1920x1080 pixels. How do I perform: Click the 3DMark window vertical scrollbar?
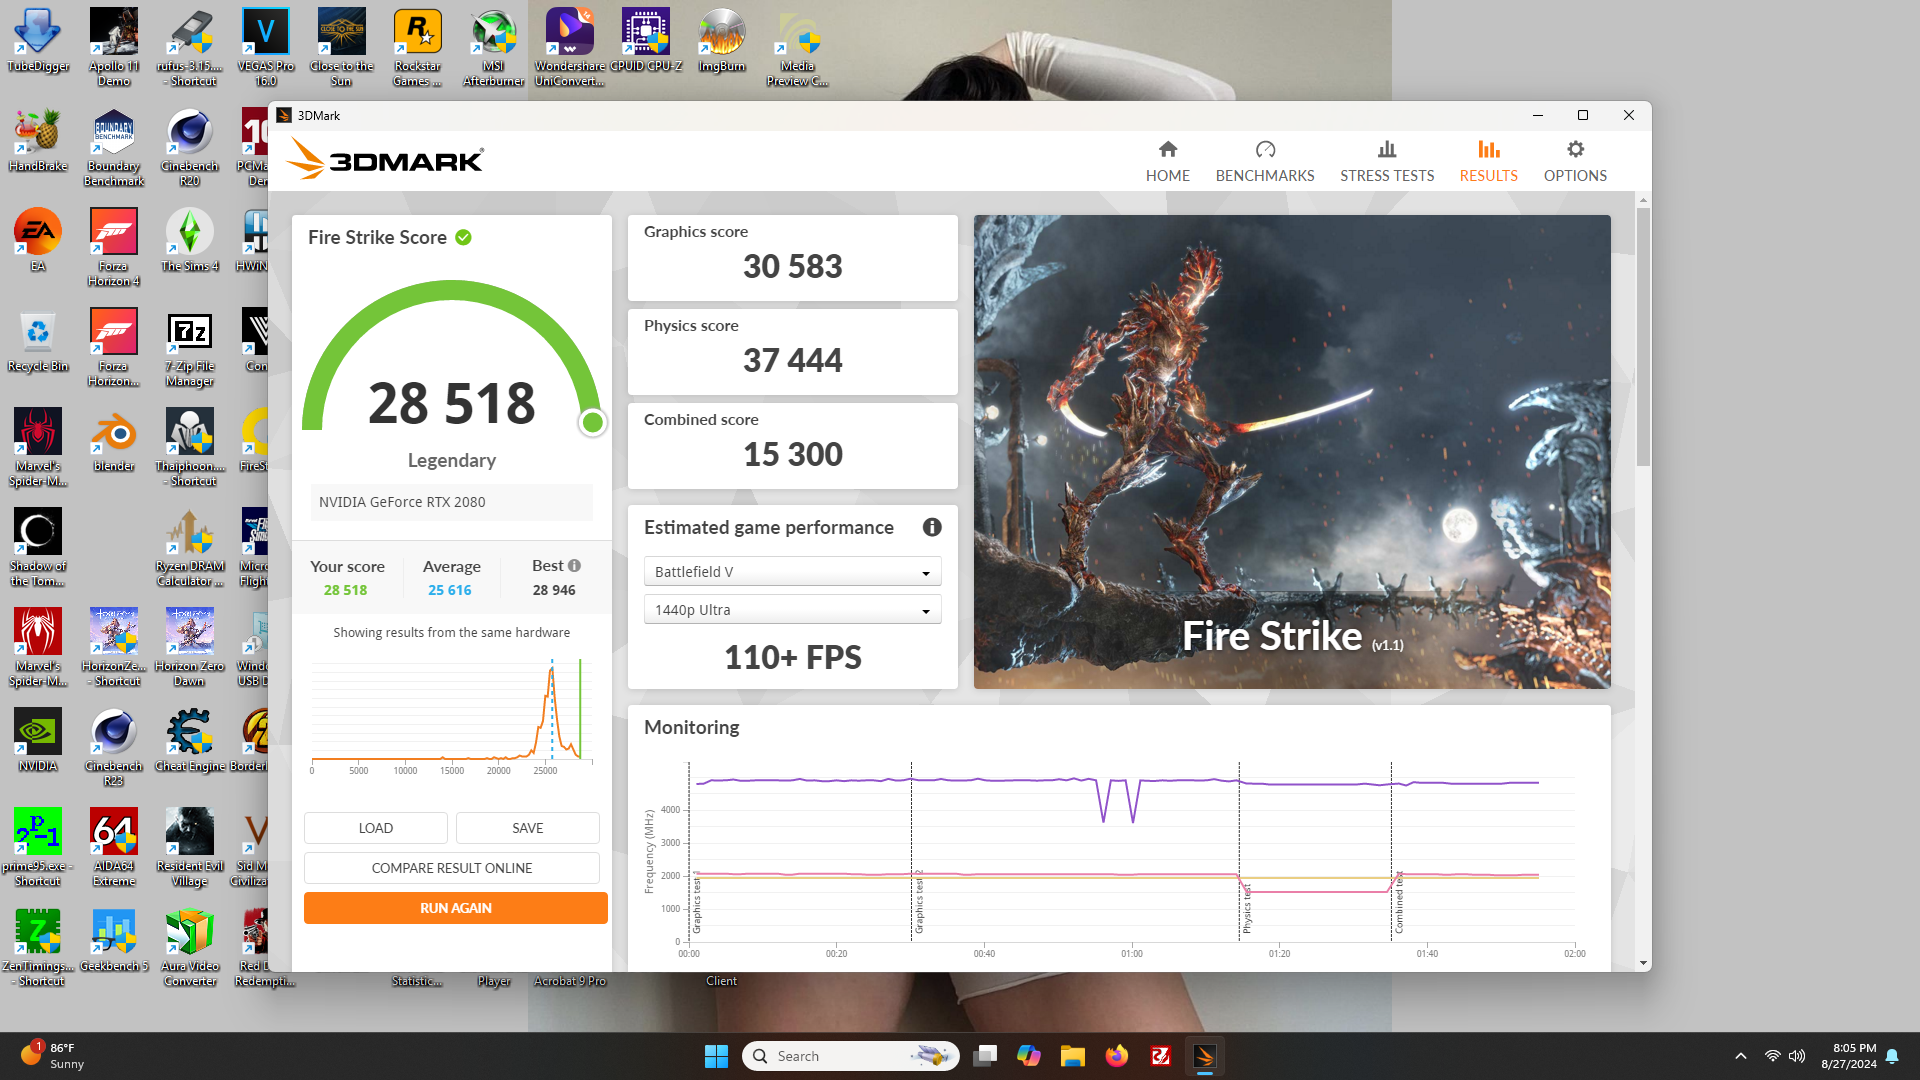point(1643,337)
